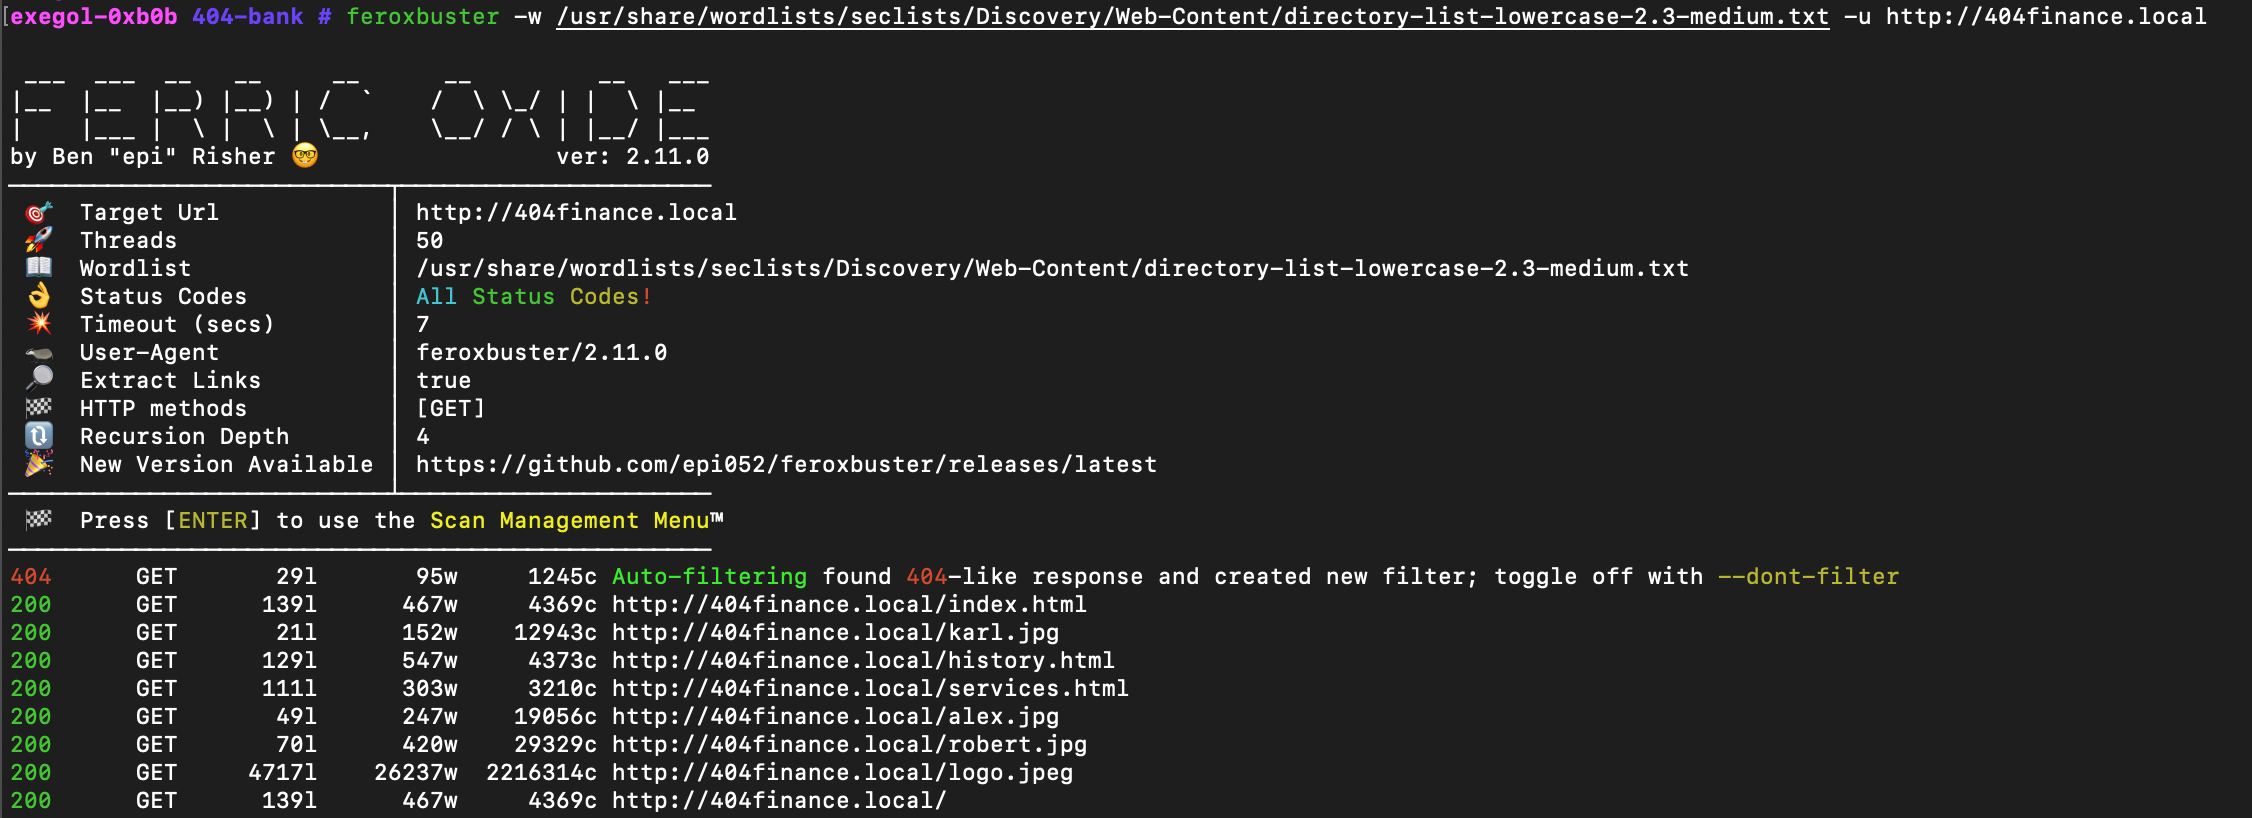This screenshot has width=2252, height=818.
Task: Click the party popper beside New Version Available
Action: point(39,464)
